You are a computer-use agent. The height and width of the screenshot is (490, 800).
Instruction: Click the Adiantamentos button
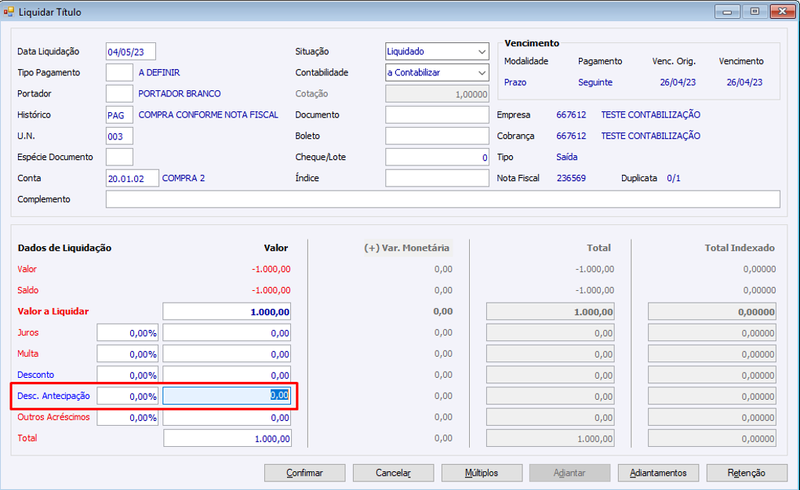[x=658, y=473]
